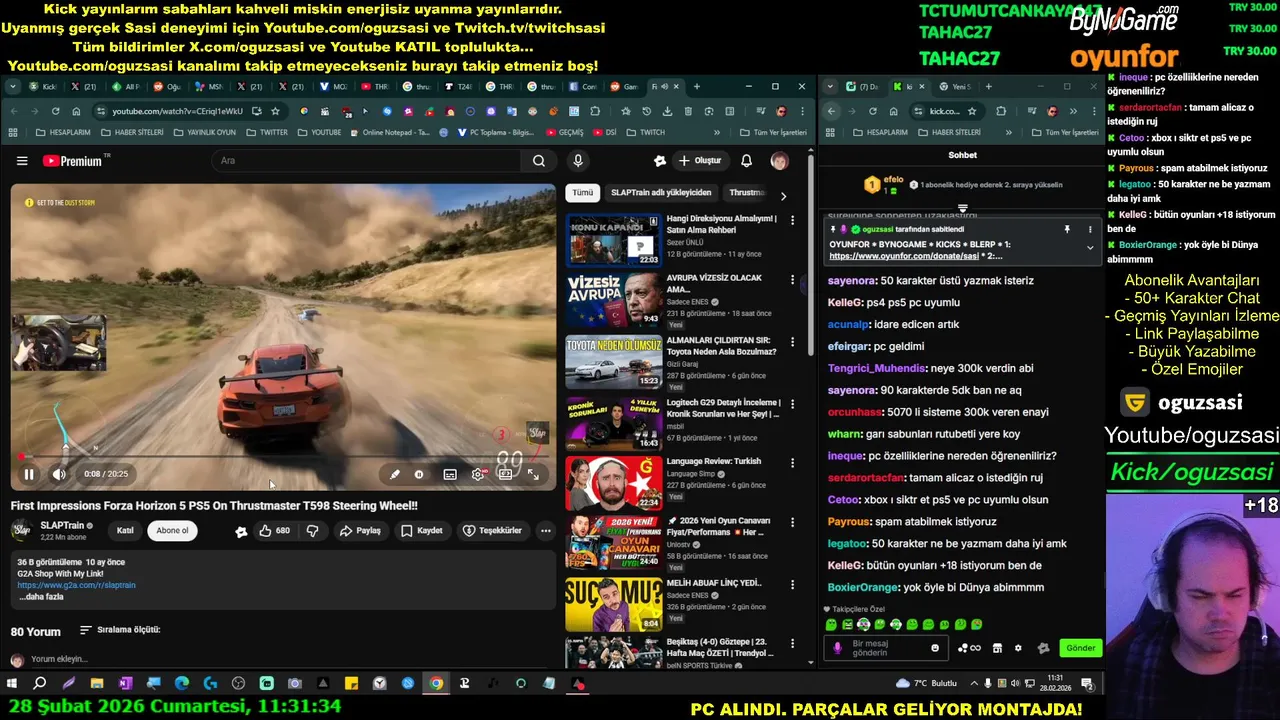Open HABER SİTELERİ bookmark folder in YouTube window
The image size is (1280, 720).
pos(133,132)
